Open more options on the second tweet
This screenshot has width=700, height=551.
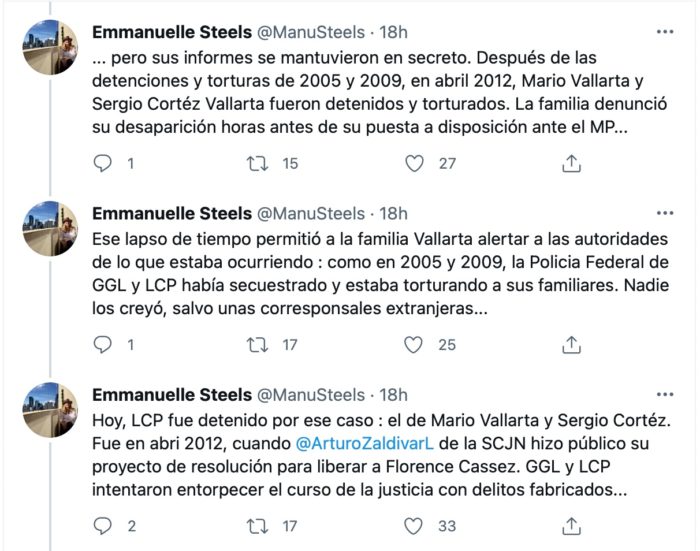(x=664, y=213)
